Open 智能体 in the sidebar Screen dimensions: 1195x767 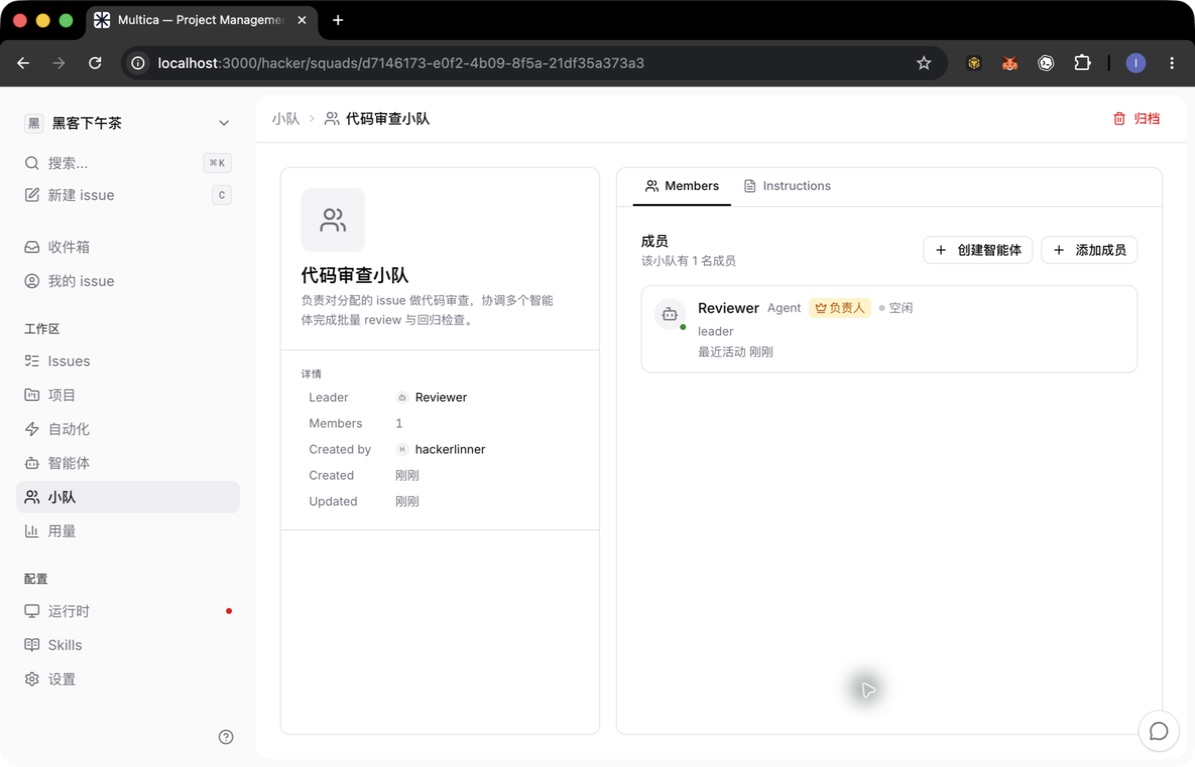[x=127, y=463]
